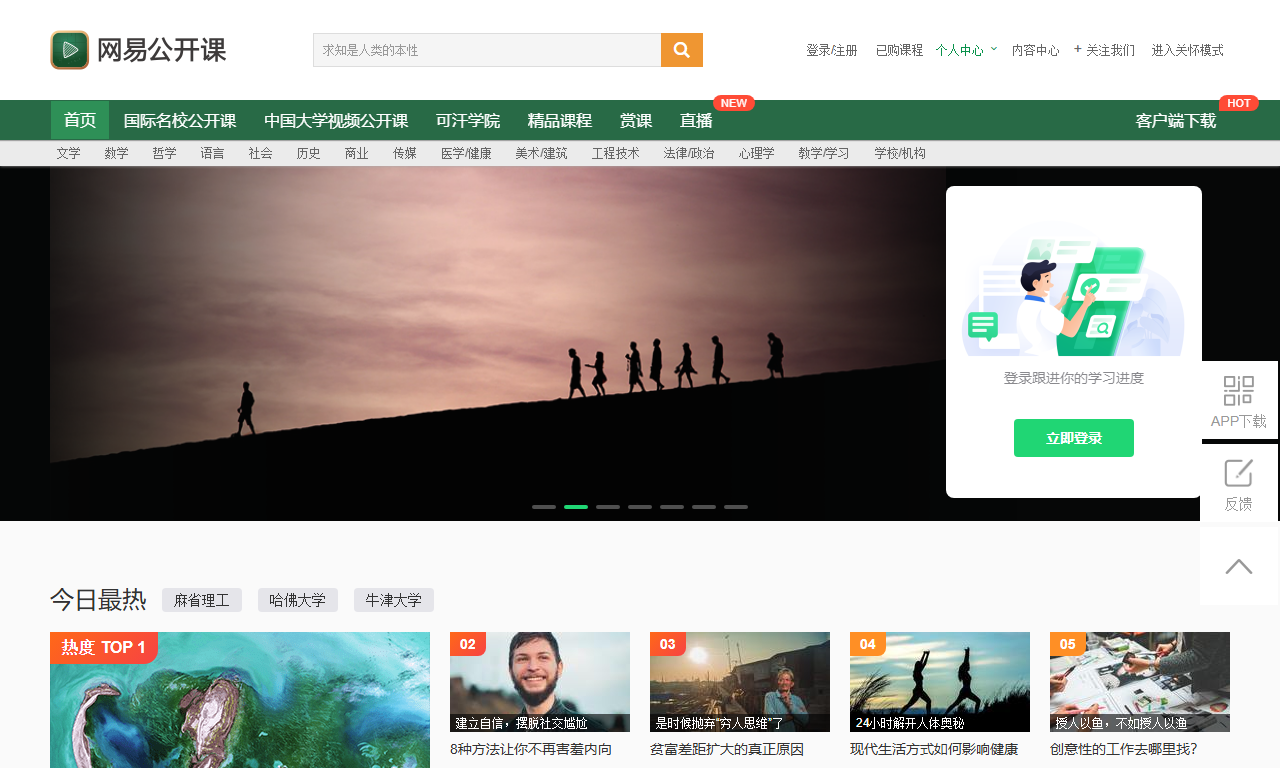The height and width of the screenshot is (768, 1280).
Task: Open course title 创意性的工作去哪里找?
Action: [1124, 749]
